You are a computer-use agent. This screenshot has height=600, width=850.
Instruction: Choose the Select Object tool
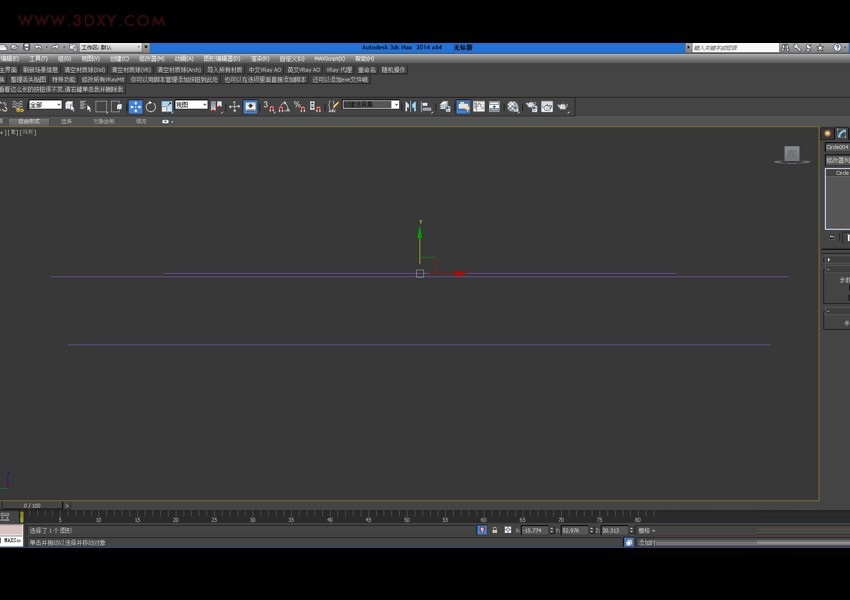(70, 107)
